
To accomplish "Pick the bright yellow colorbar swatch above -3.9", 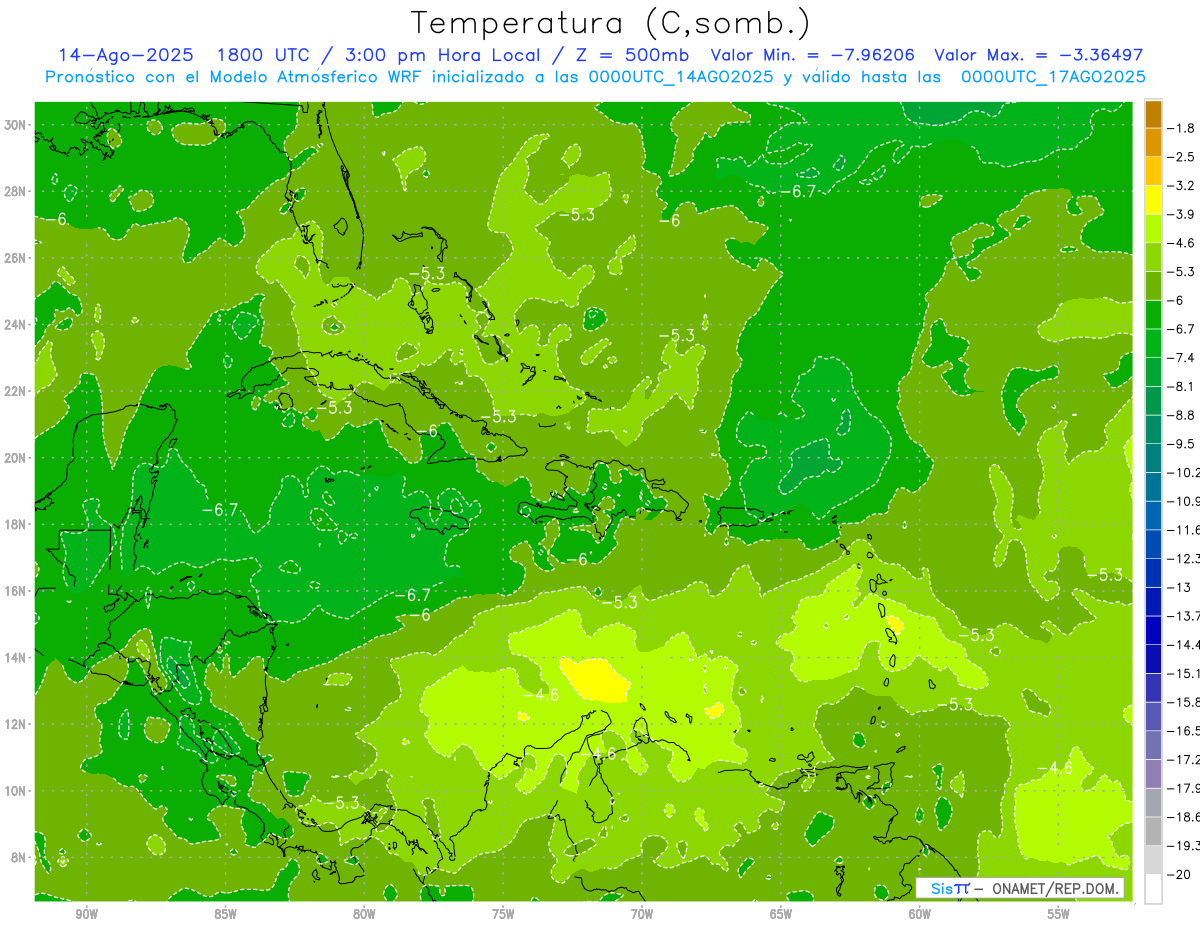I will coord(1153,200).
